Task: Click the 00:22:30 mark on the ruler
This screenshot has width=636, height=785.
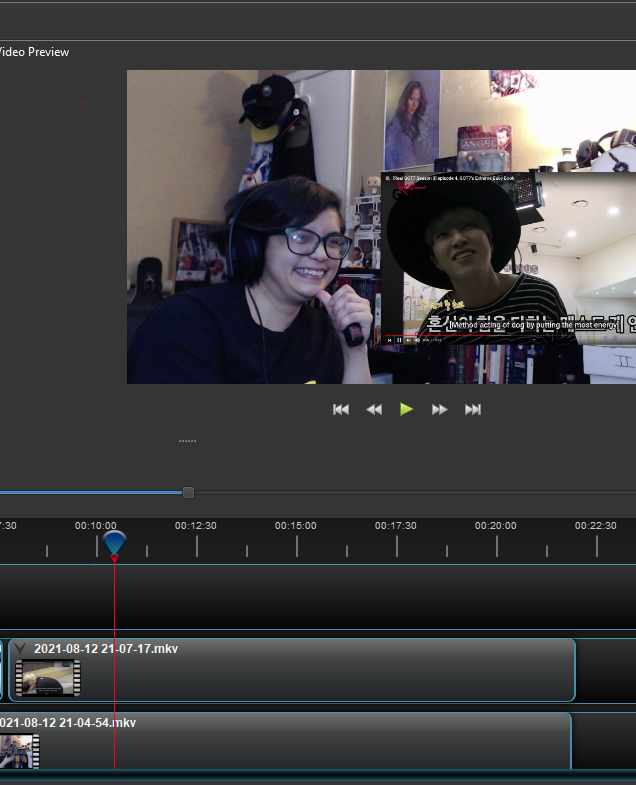Action: pos(595,526)
